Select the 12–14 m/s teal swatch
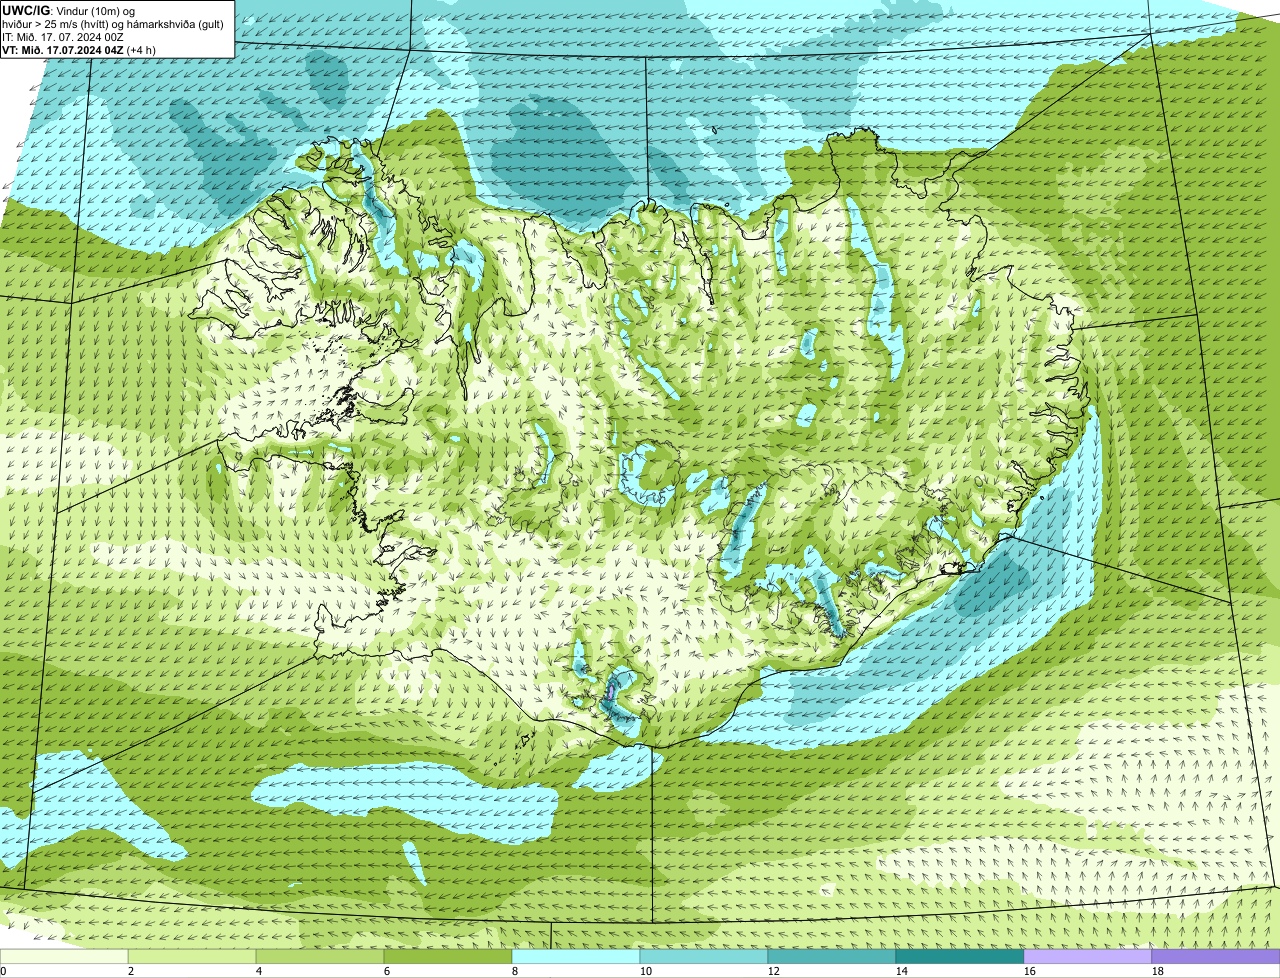 (x=832, y=956)
